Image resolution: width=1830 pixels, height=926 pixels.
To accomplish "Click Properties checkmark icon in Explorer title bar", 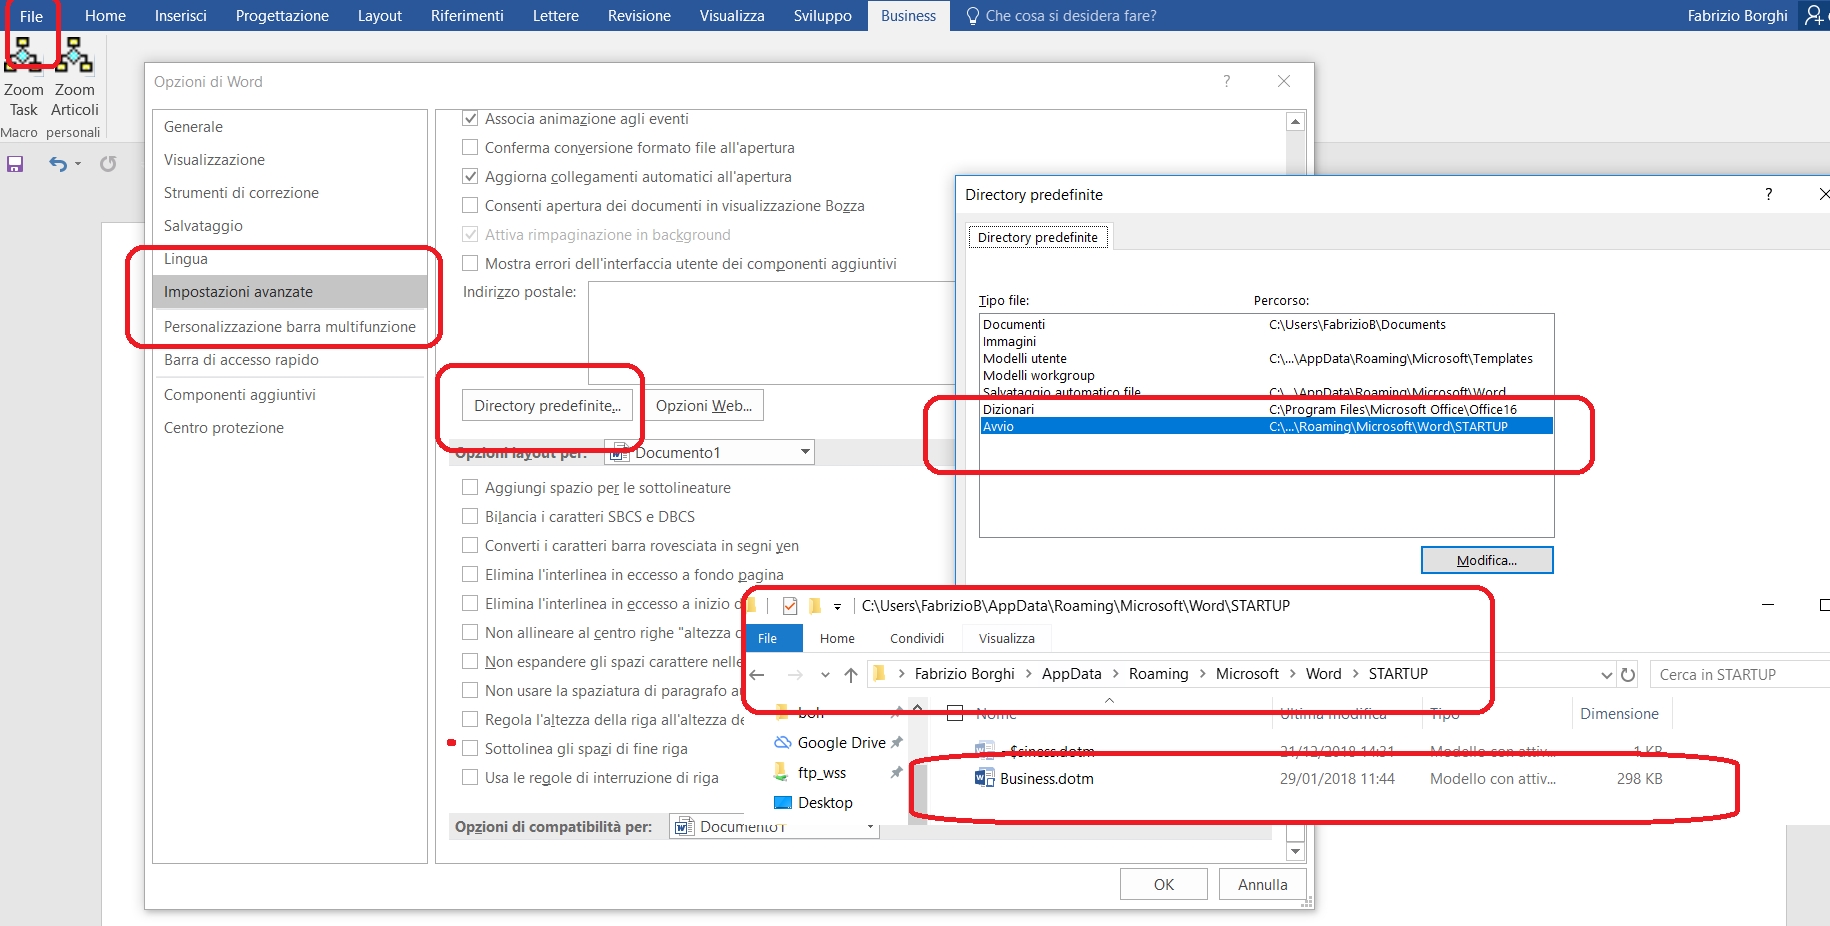I will (x=790, y=605).
